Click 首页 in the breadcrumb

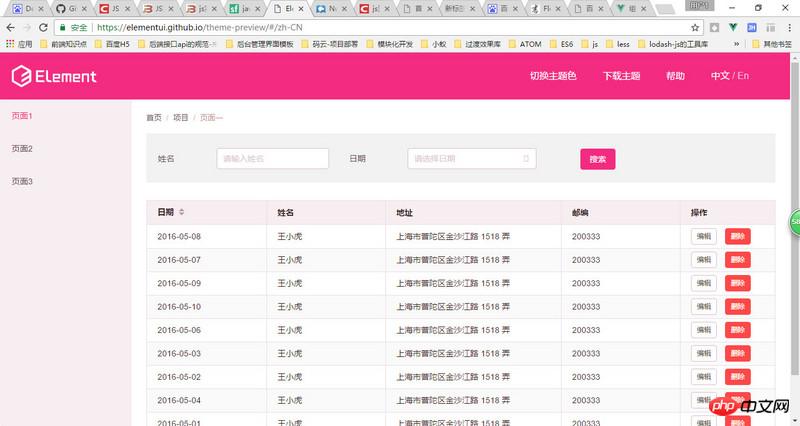(154, 118)
